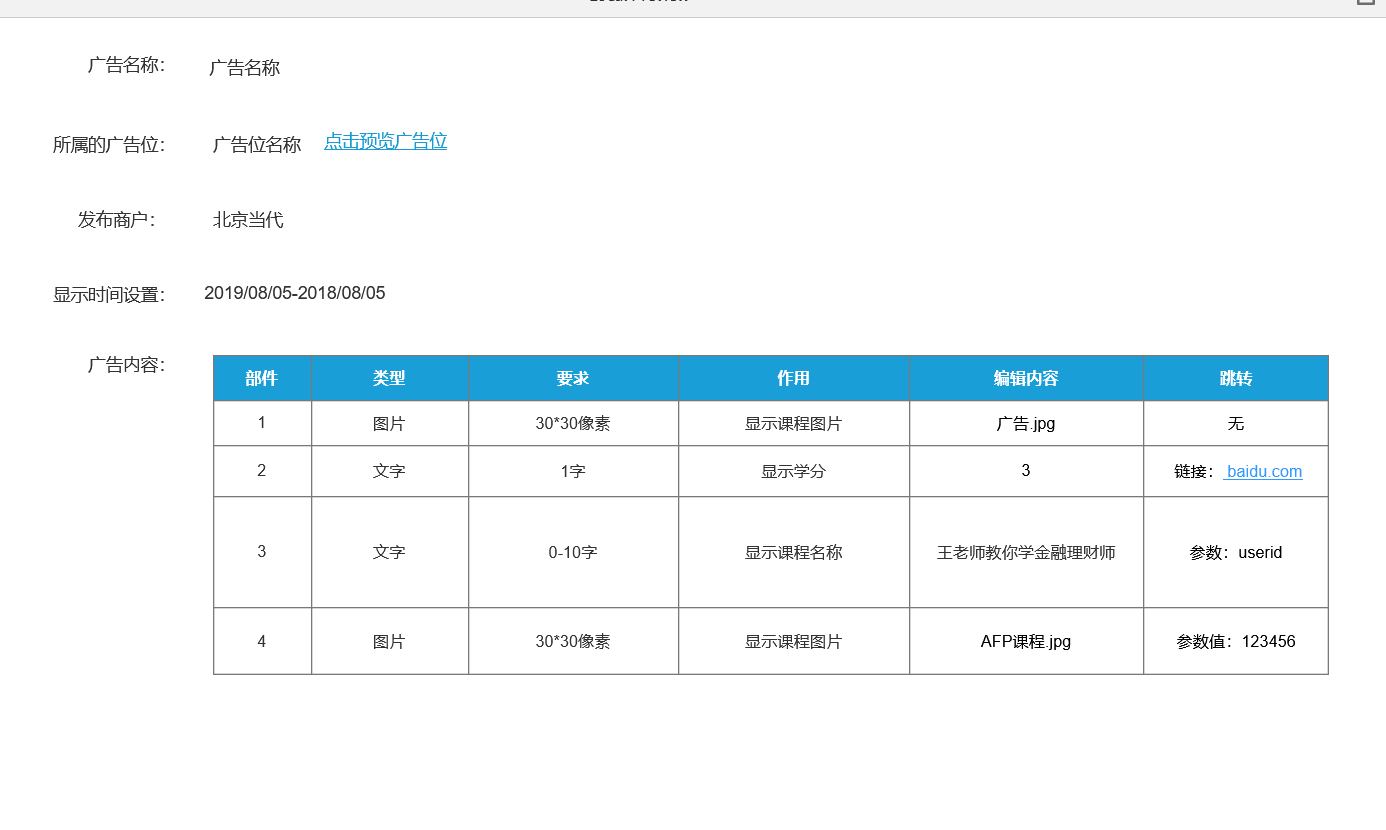The width and height of the screenshot is (1386, 830).
Task: Select the 广告名称 value text
Action: pyautogui.click(x=244, y=68)
